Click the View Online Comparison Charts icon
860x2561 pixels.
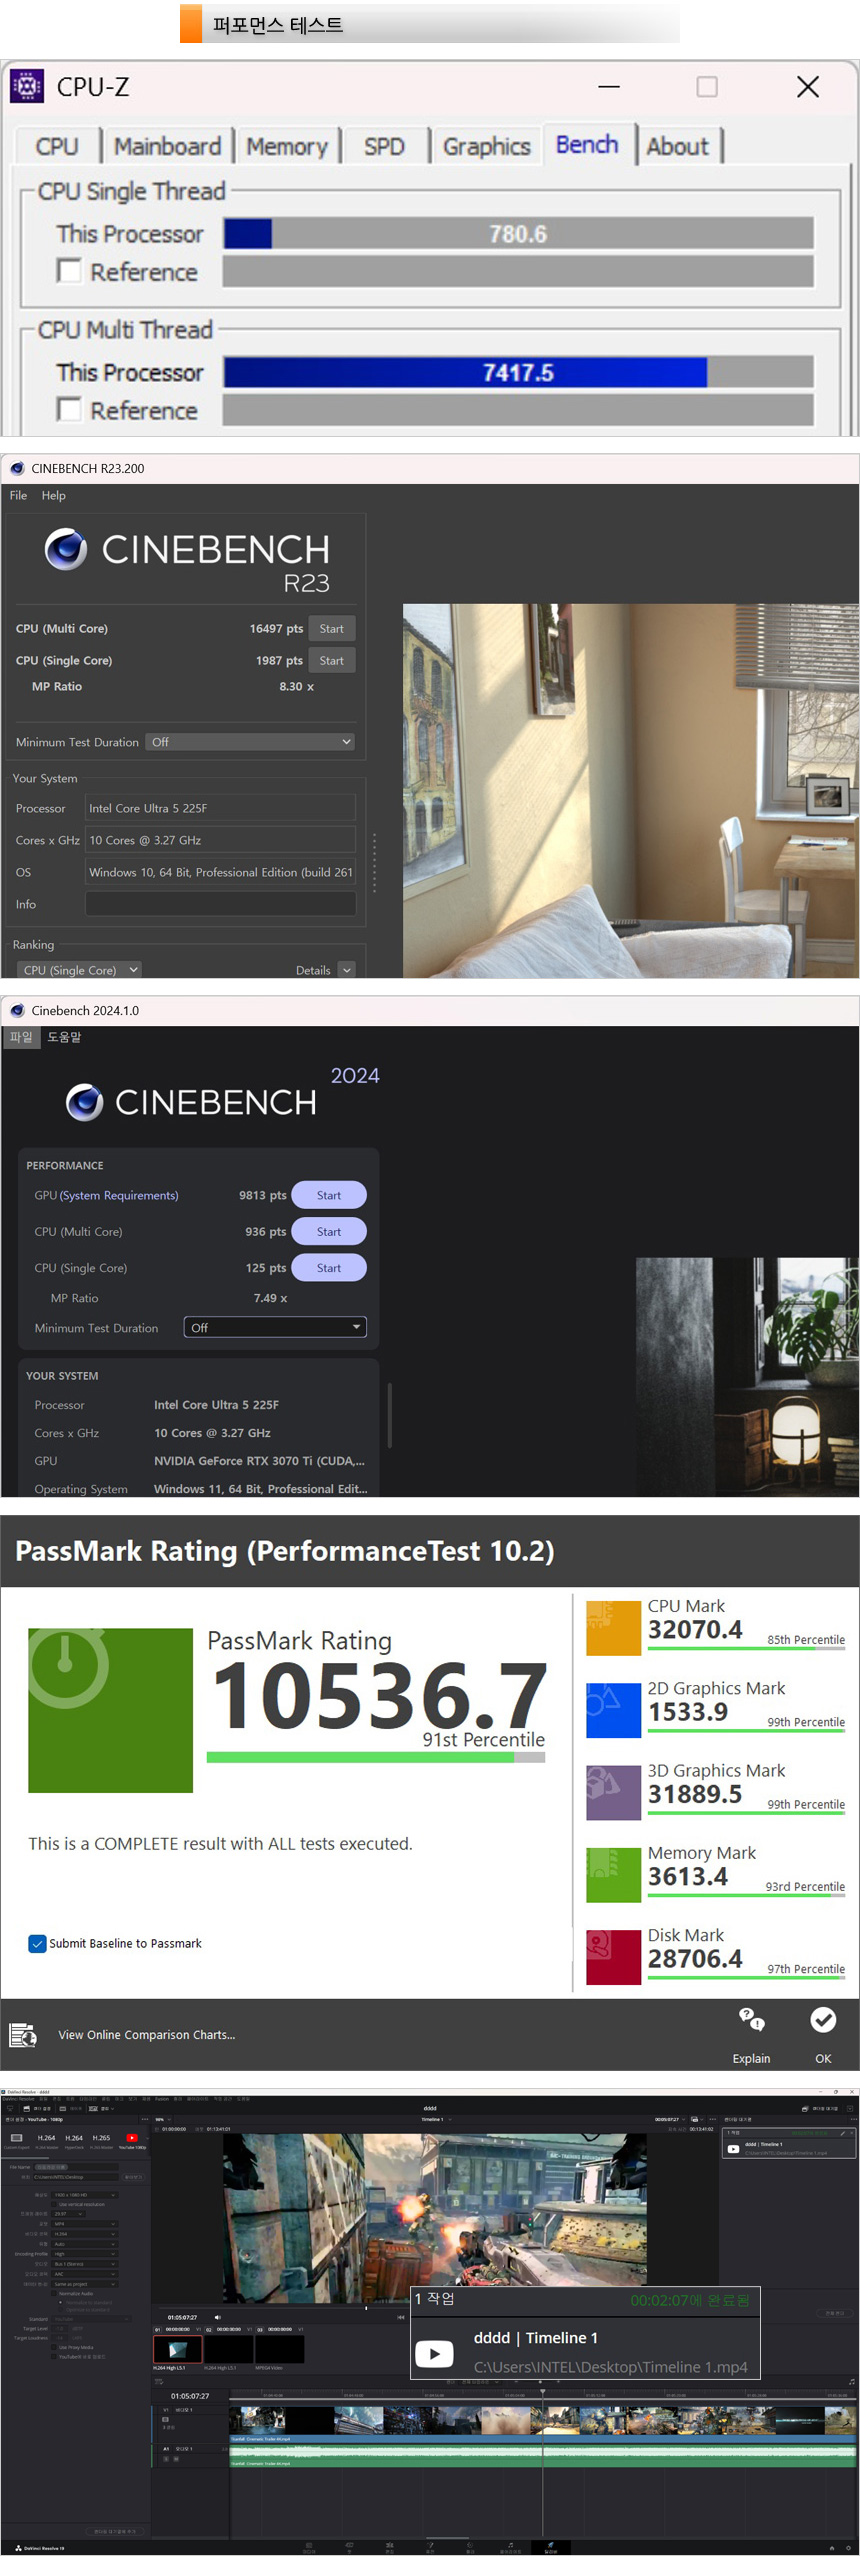pos(22,2035)
